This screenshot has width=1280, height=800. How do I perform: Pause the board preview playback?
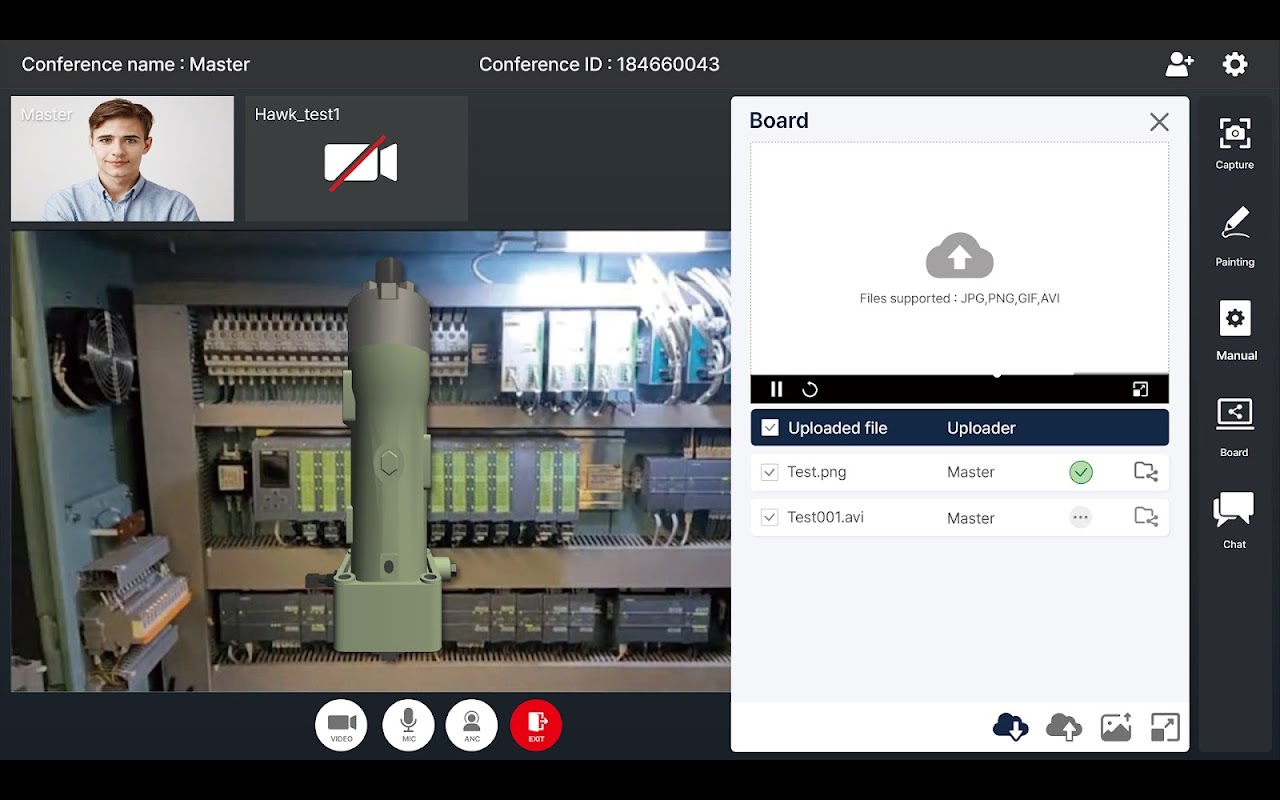(776, 389)
